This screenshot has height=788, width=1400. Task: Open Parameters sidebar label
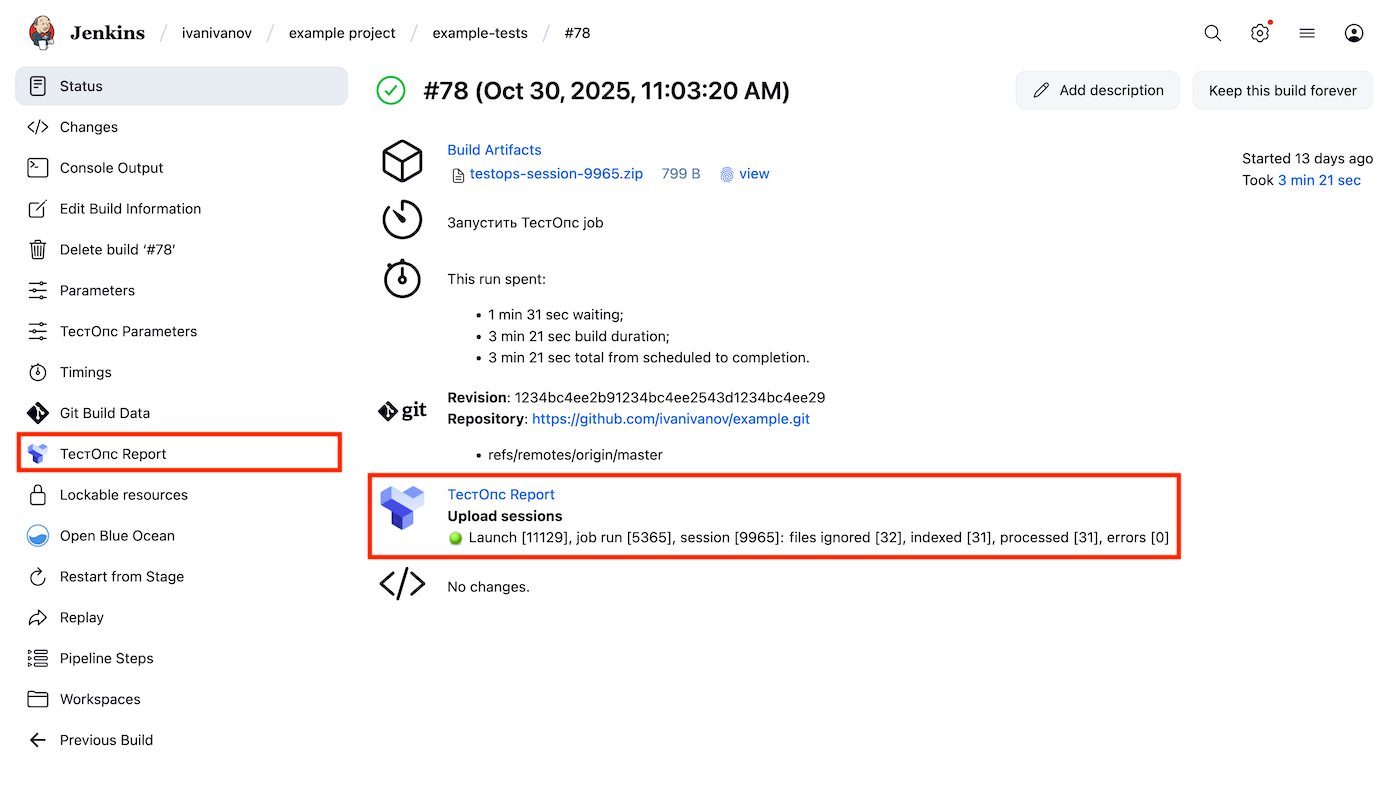point(97,291)
